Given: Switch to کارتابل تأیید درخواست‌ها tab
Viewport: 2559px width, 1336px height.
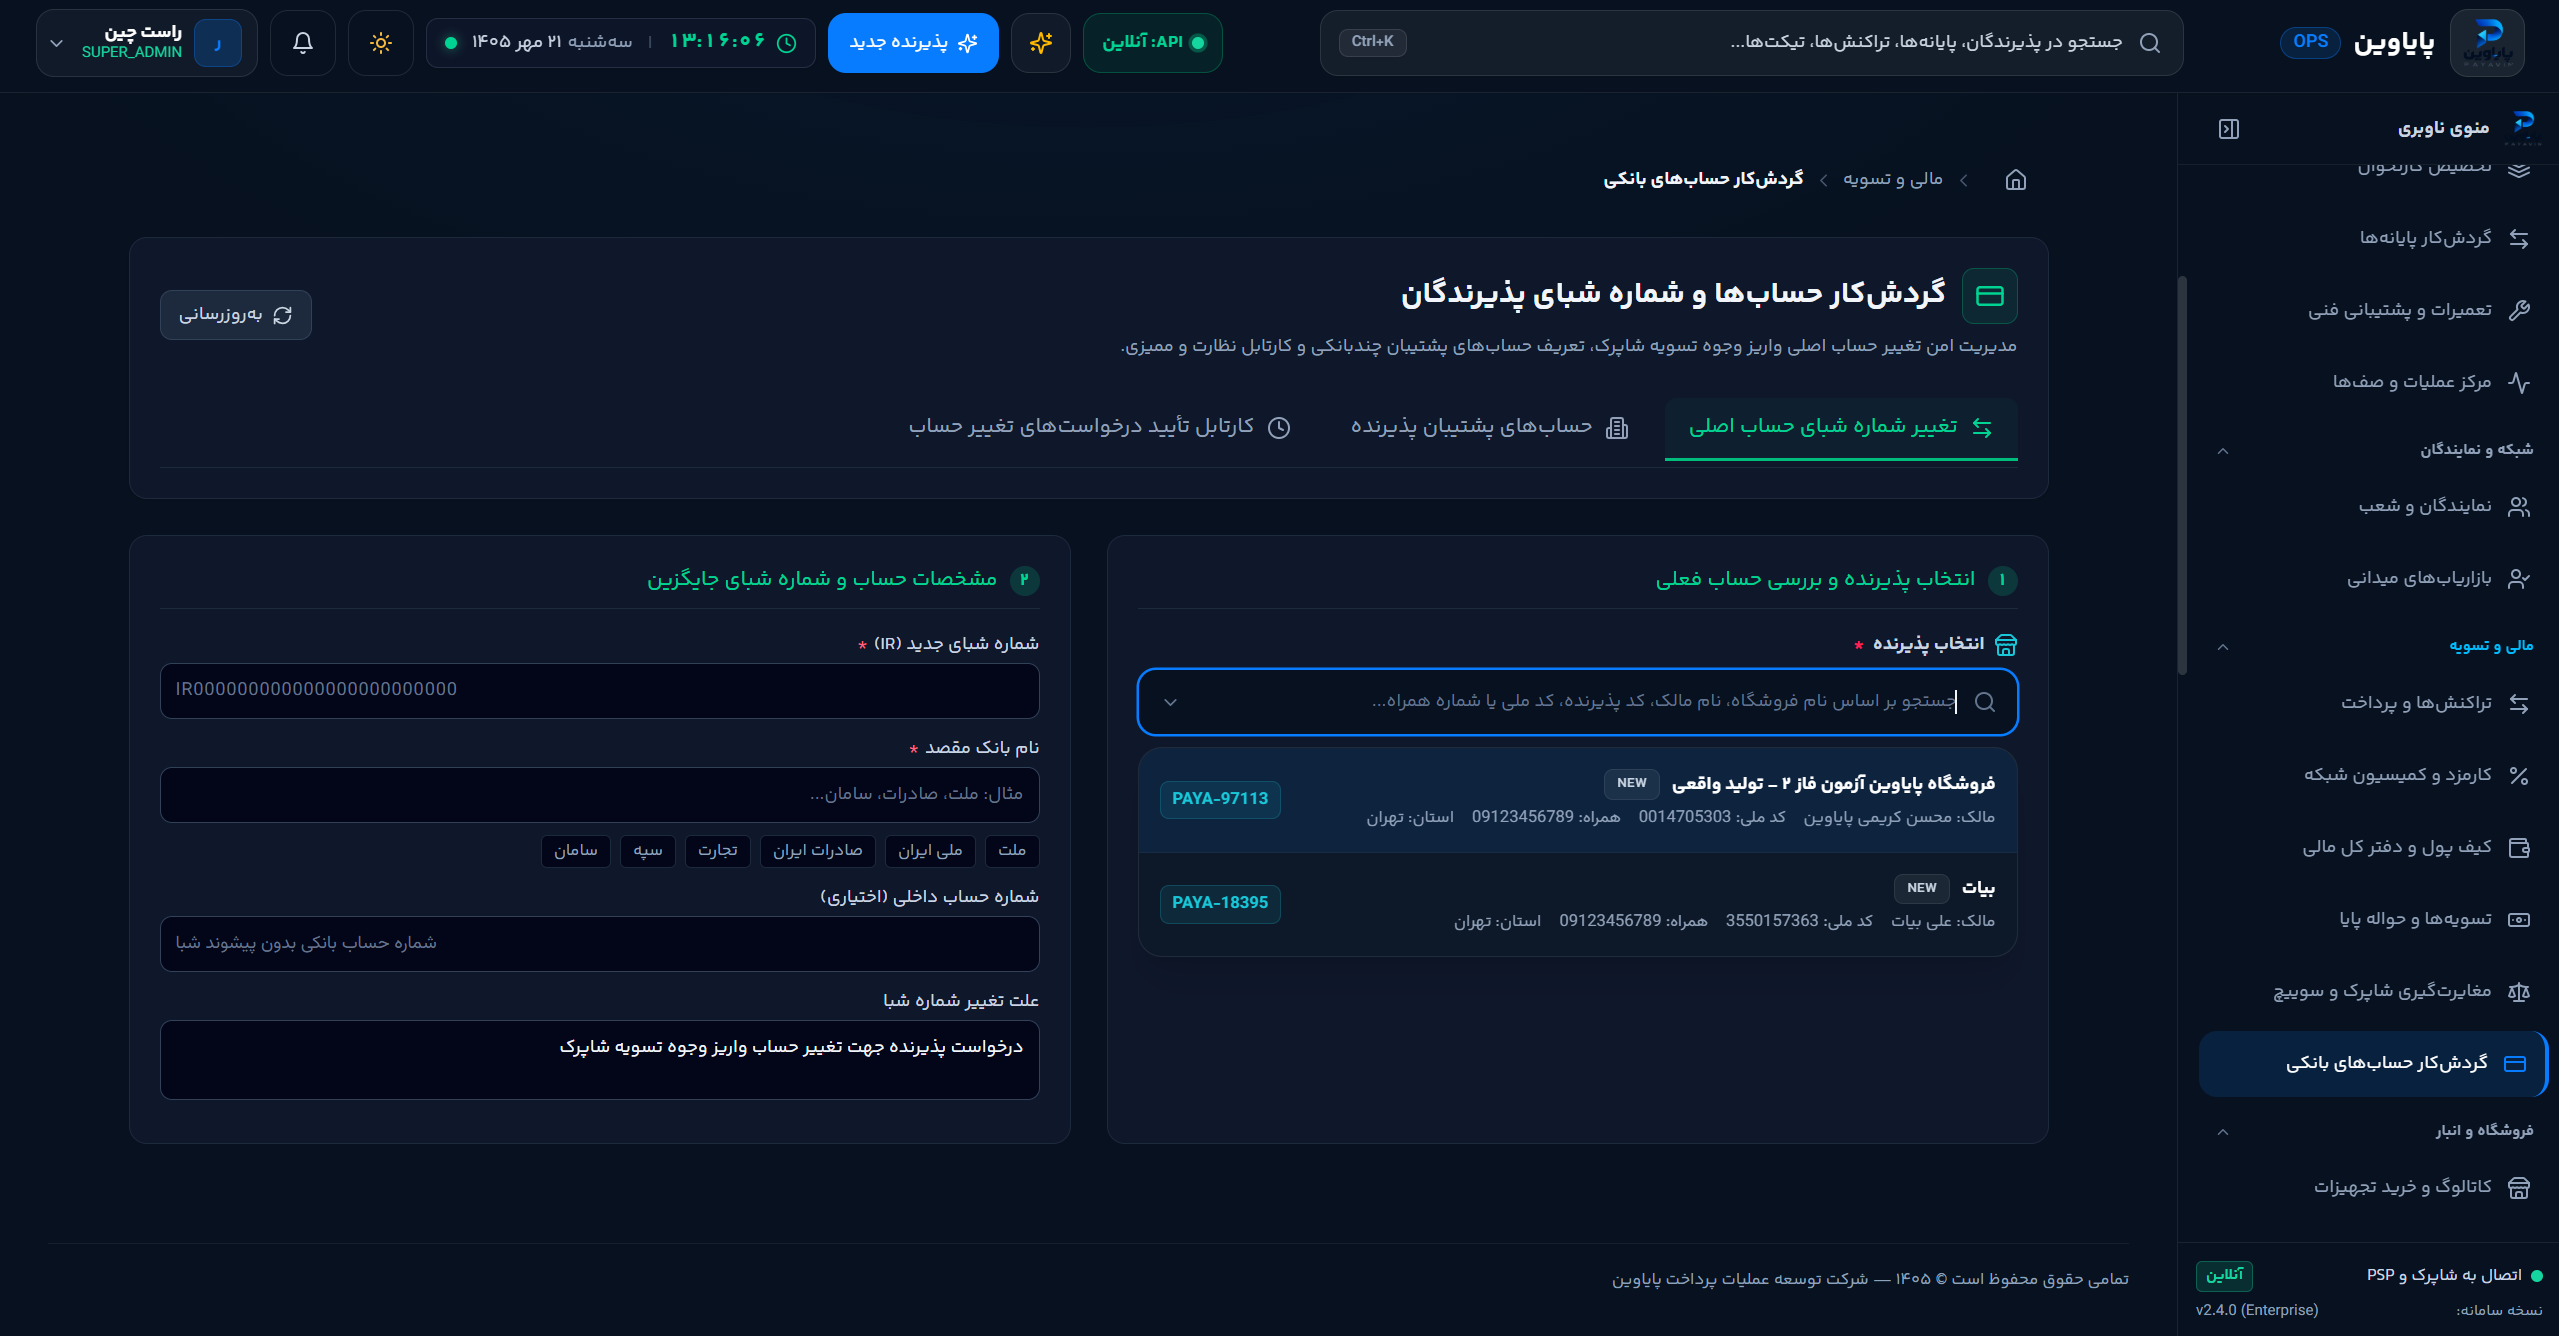Looking at the screenshot, I should pos(1100,428).
